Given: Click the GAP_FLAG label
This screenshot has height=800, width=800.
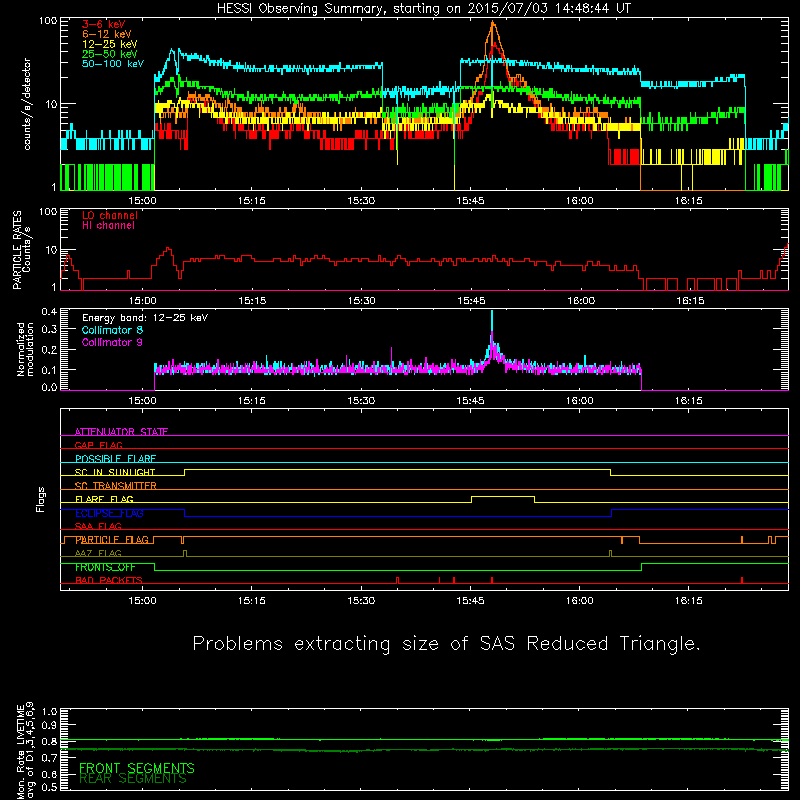Looking at the screenshot, I should [98, 445].
